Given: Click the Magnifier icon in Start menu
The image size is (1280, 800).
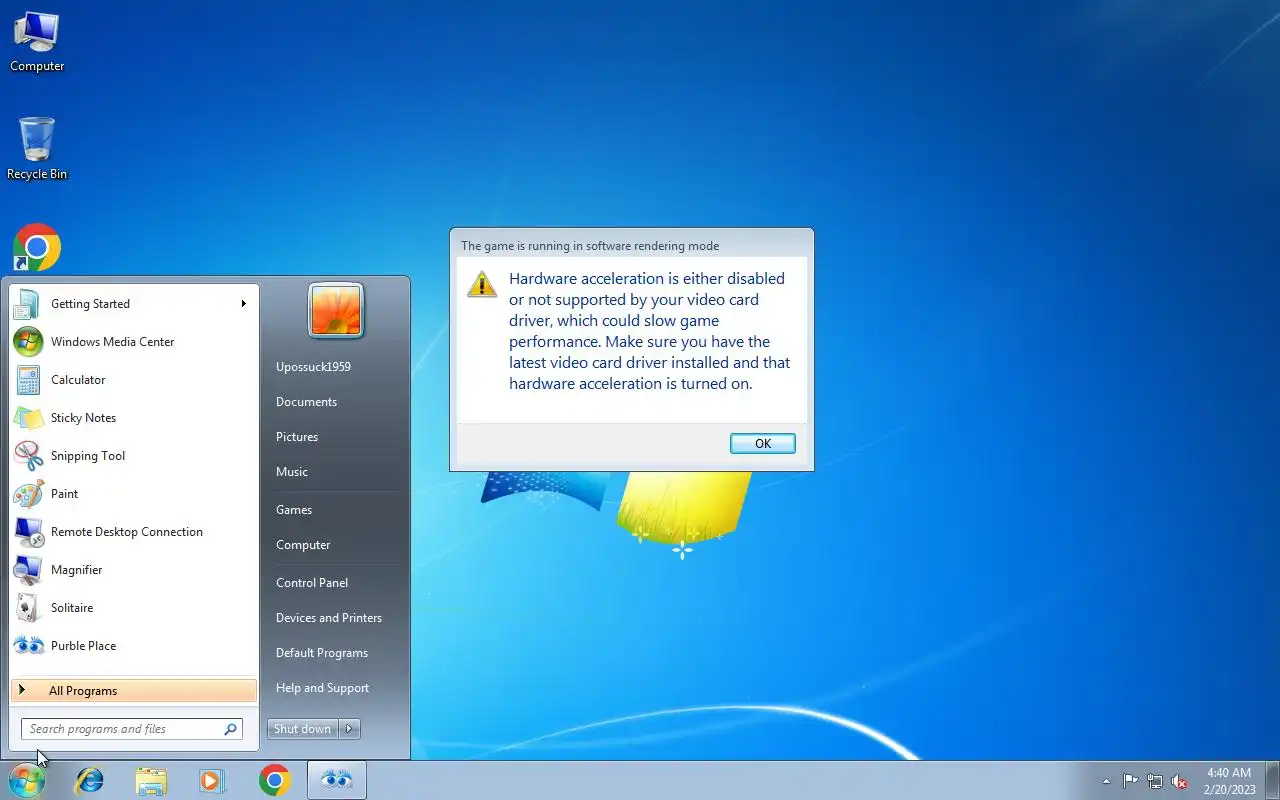Looking at the screenshot, I should pyautogui.click(x=28, y=570).
